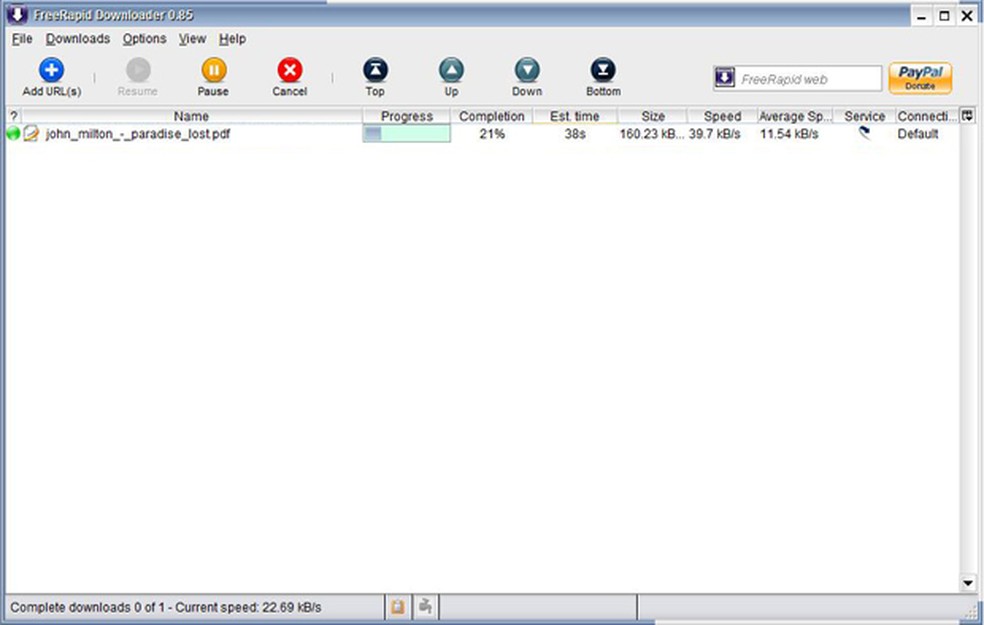Click the scrollbar down arrow
The width and height of the screenshot is (984, 625).
point(968,583)
